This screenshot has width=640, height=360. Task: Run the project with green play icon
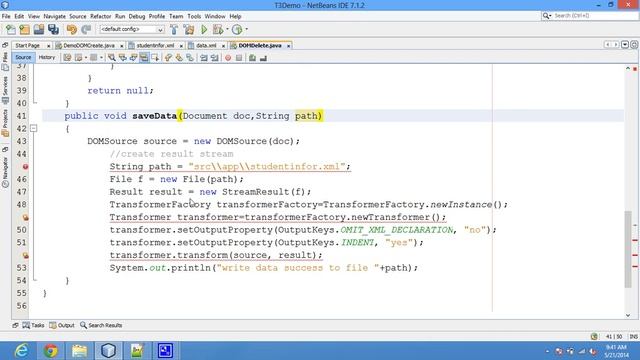(x=204, y=29)
